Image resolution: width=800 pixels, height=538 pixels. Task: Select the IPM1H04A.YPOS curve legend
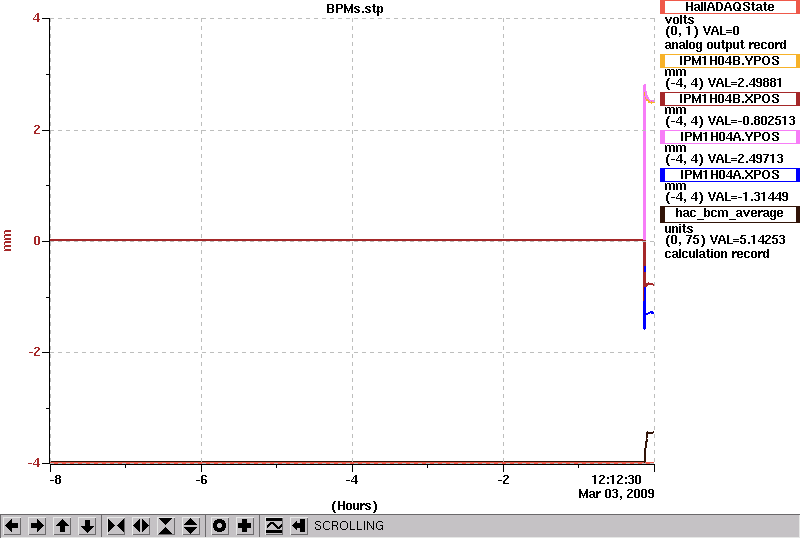(x=730, y=137)
